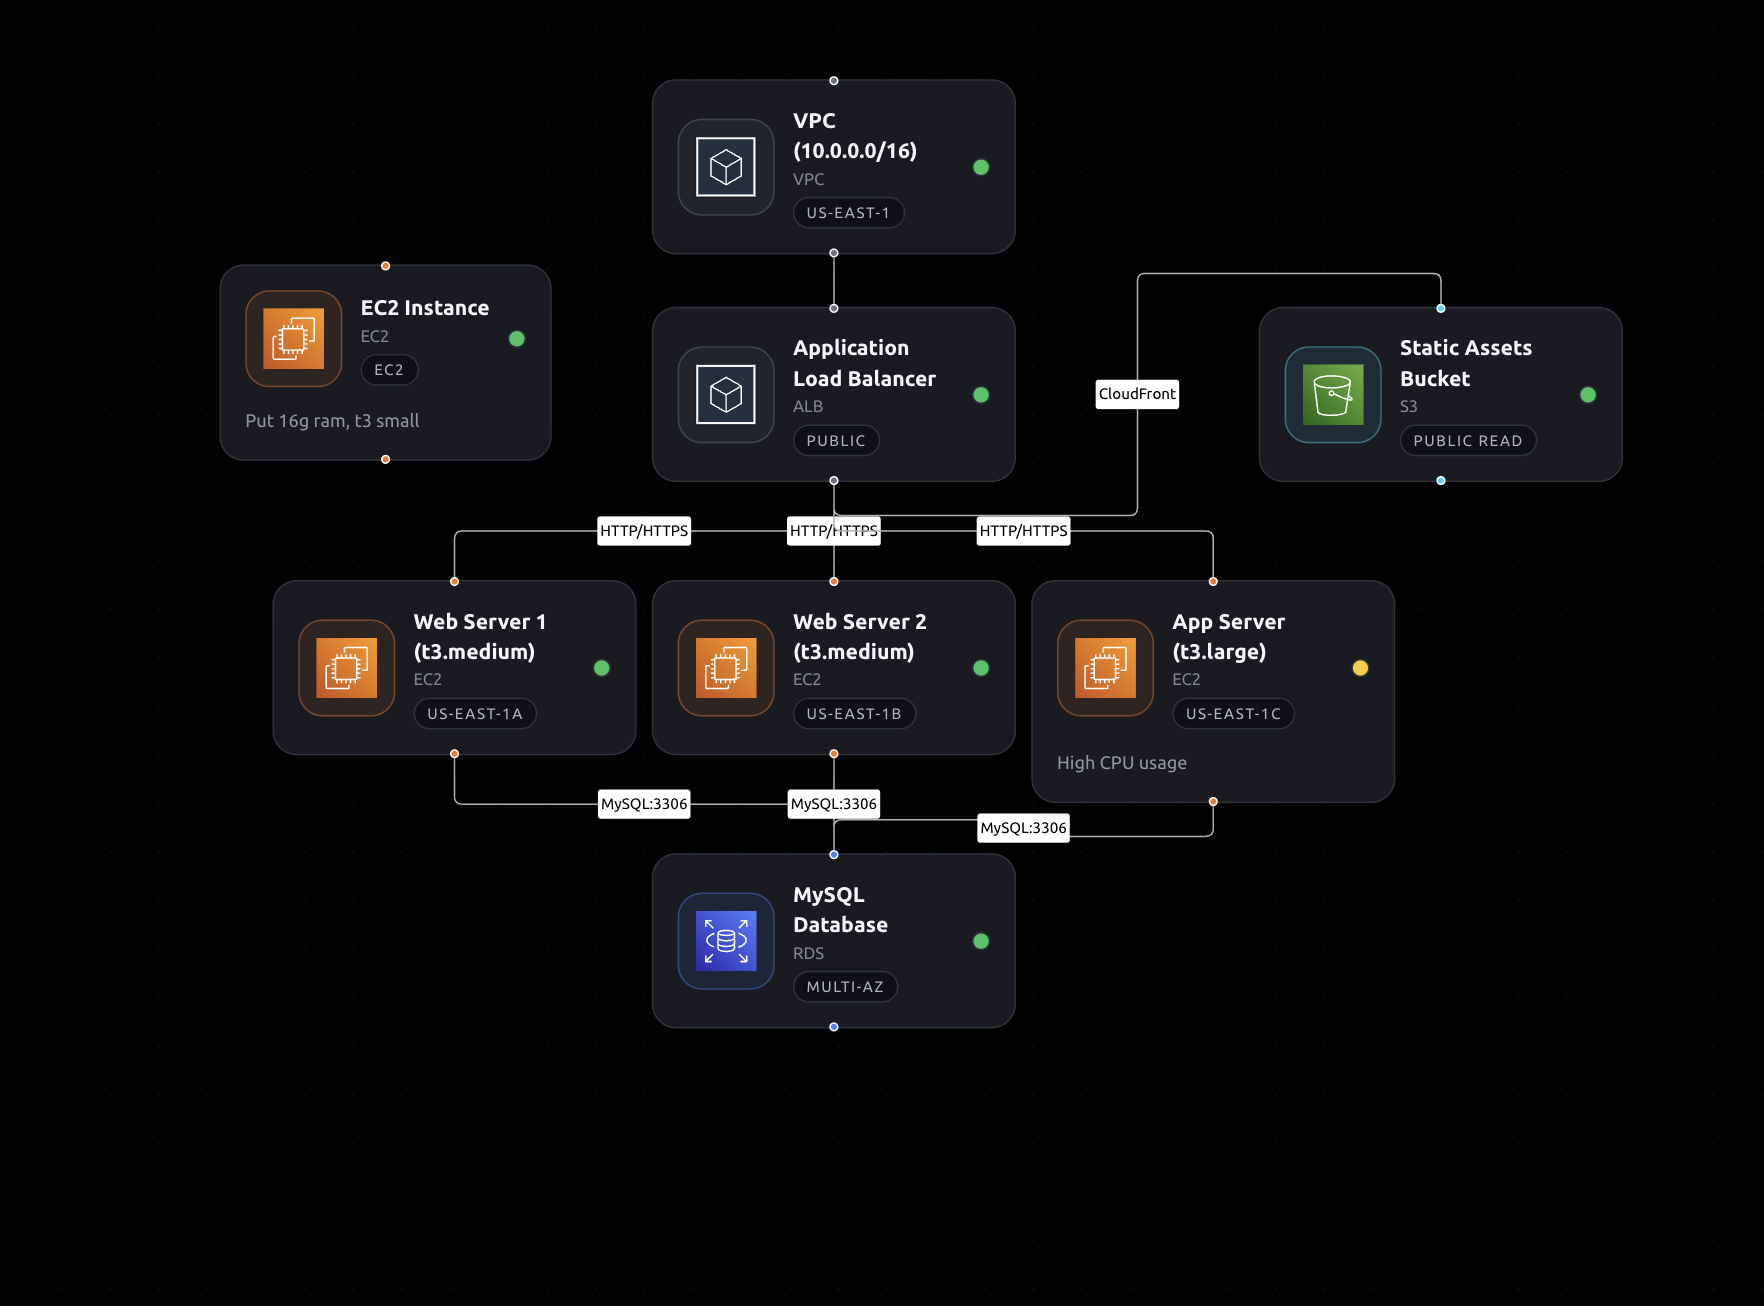The height and width of the screenshot is (1306, 1764).
Task: Click bottom connector handle of MySQL Database node
Action: click(x=834, y=1027)
